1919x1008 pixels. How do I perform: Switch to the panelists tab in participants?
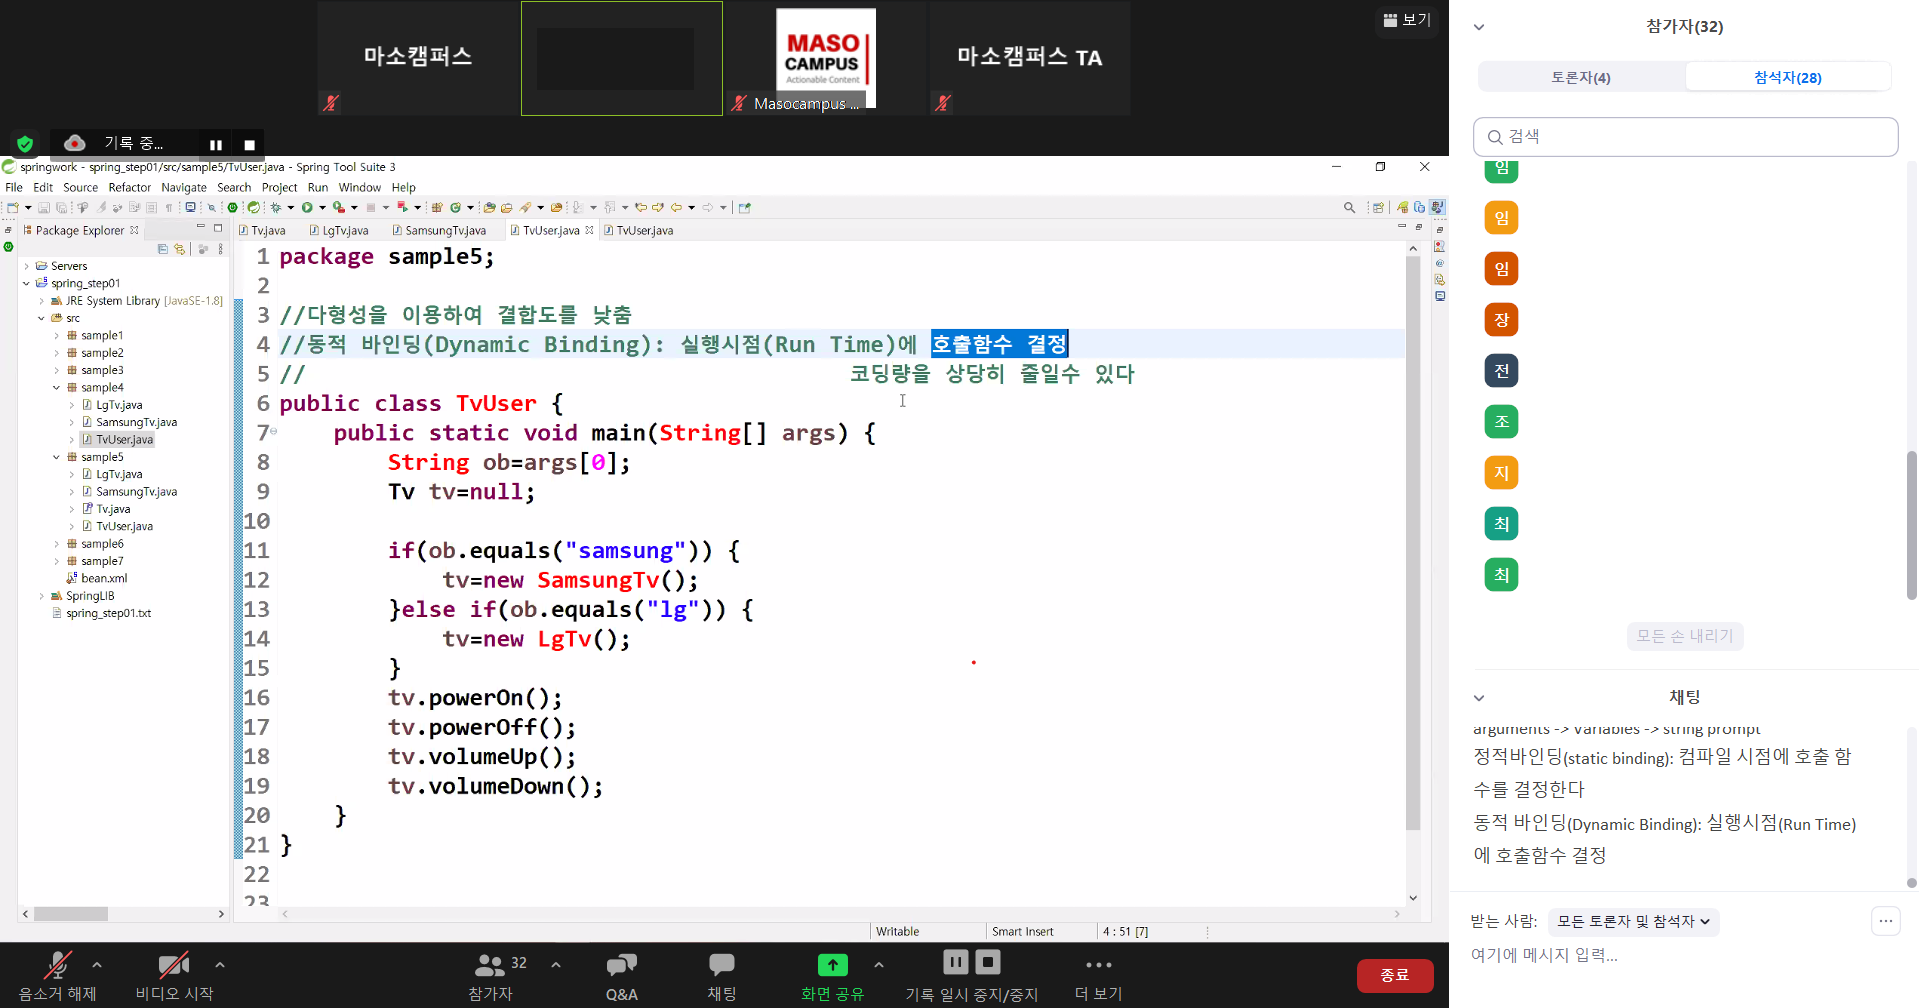(x=1580, y=78)
